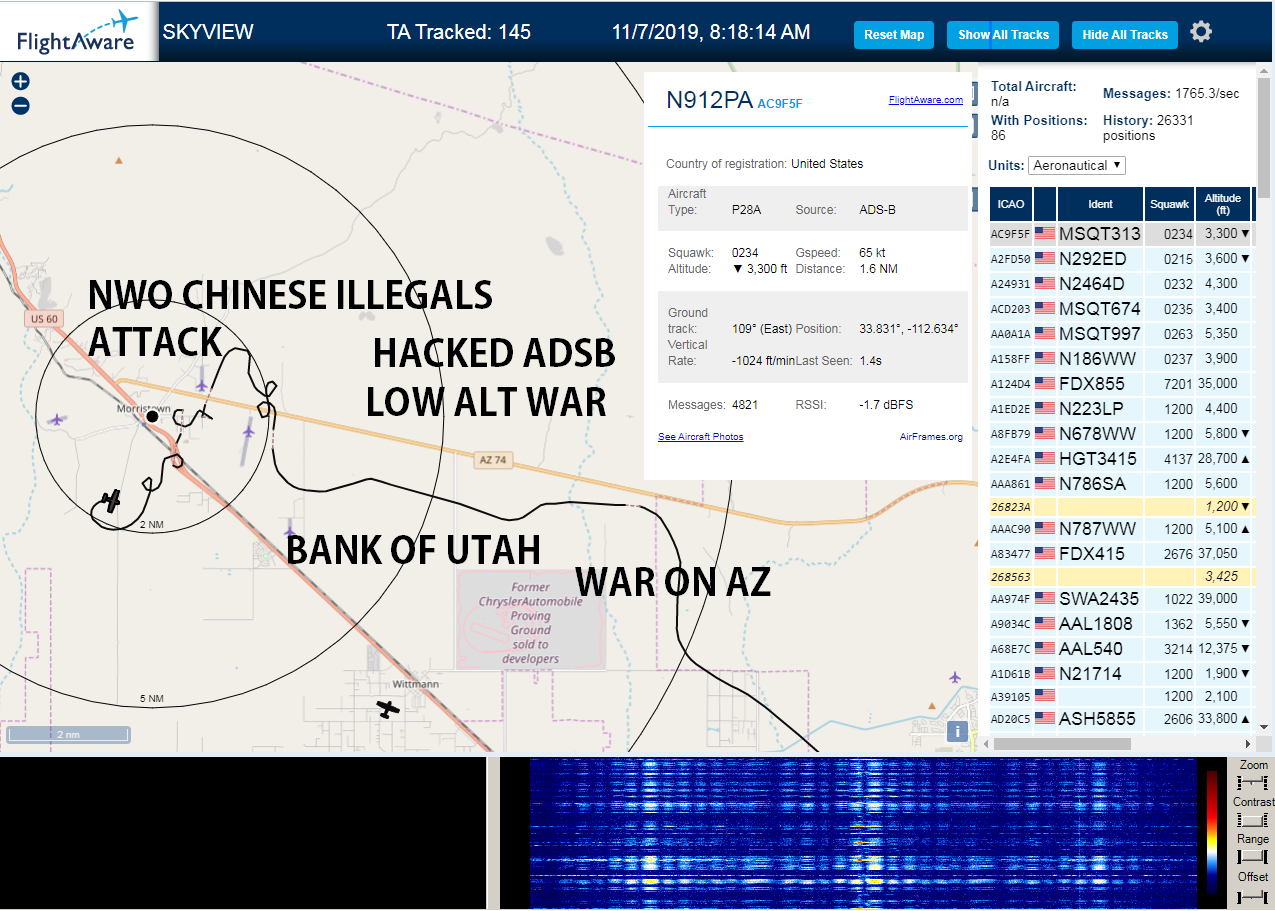The width and height of the screenshot is (1275, 911).
Task: Select the FDX415 table row
Action: 1120,553
